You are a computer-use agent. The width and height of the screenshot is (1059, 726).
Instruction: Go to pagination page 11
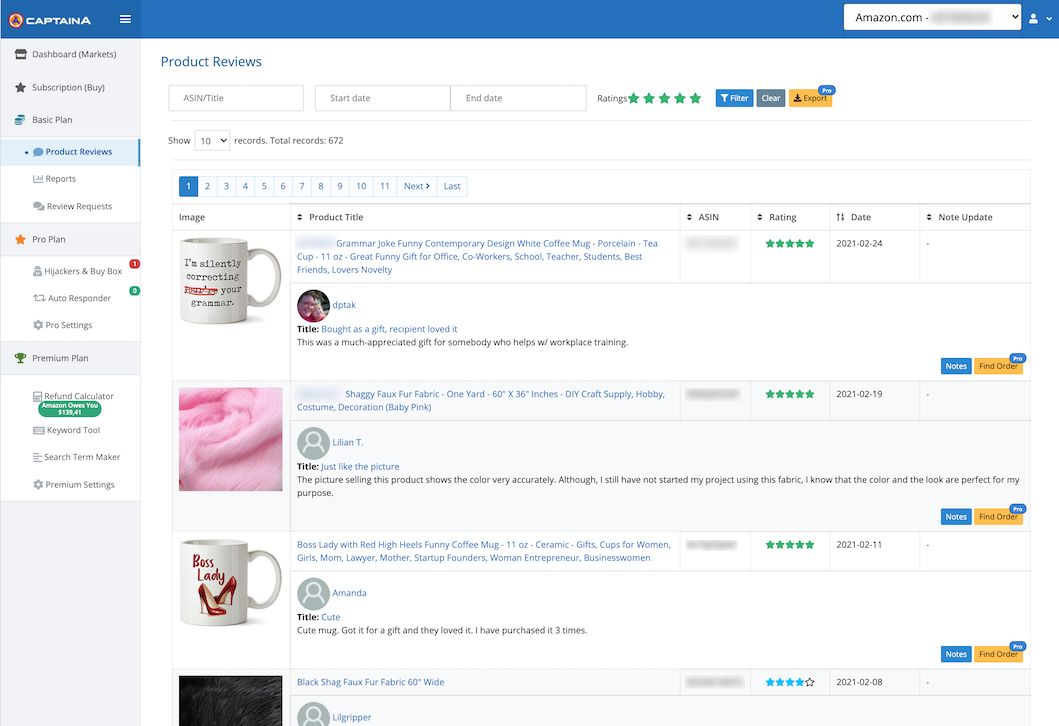pyautogui.click(x=385, y=186)
